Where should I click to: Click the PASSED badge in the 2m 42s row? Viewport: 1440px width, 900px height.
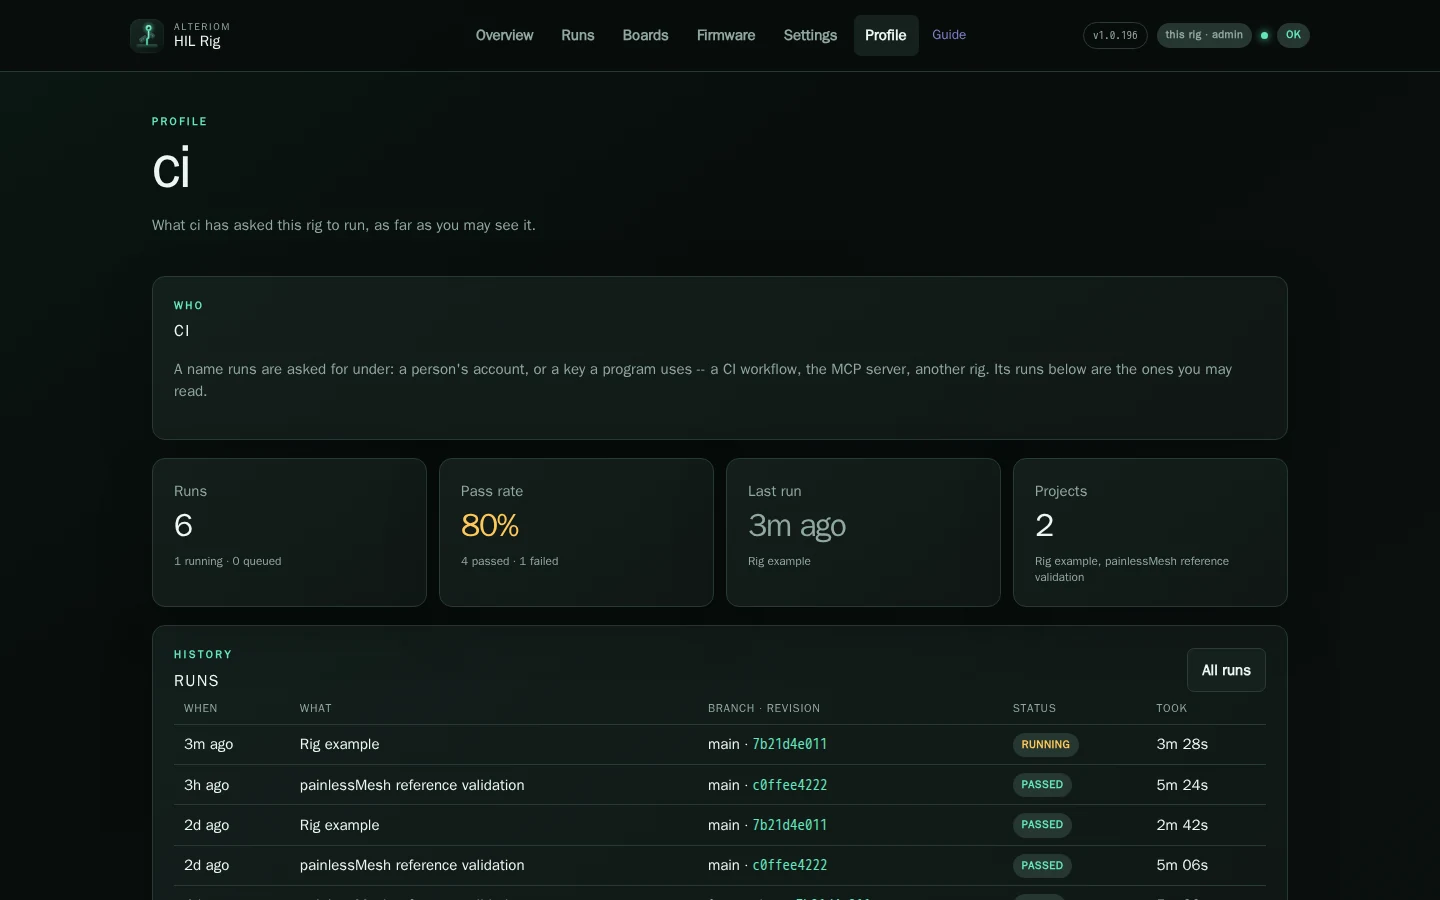[x=1042, y=825]
